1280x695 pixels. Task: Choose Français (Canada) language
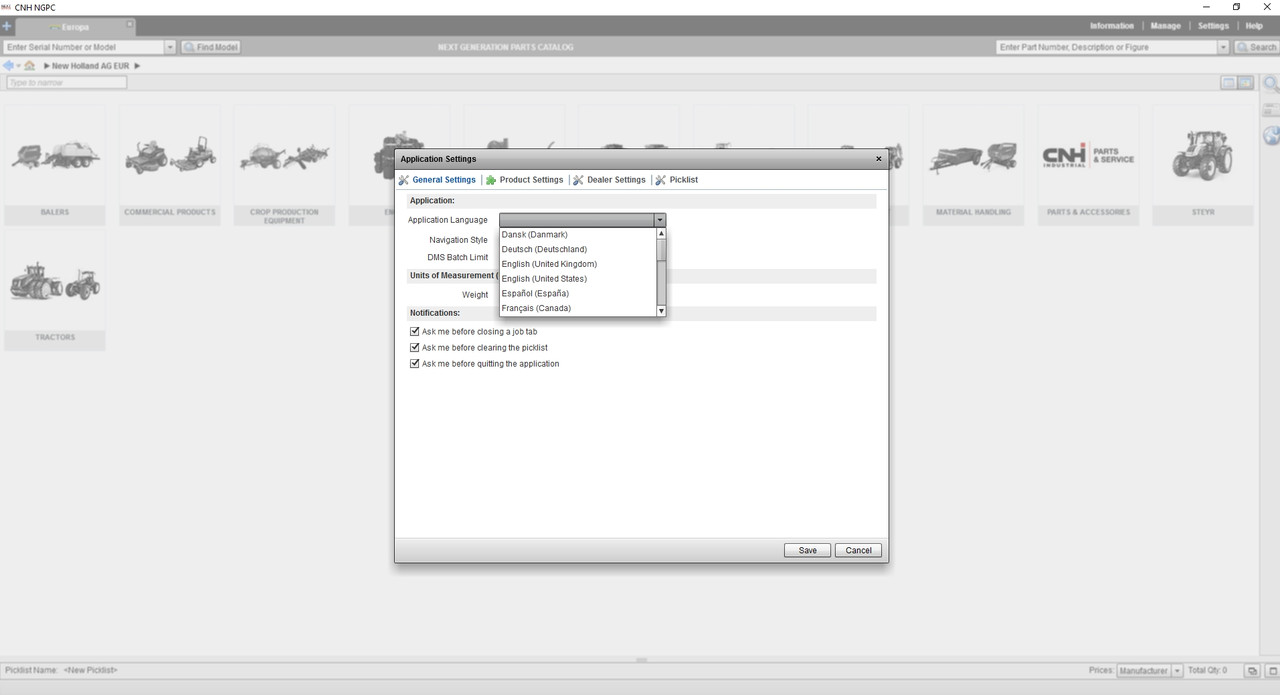coord(578,308)
